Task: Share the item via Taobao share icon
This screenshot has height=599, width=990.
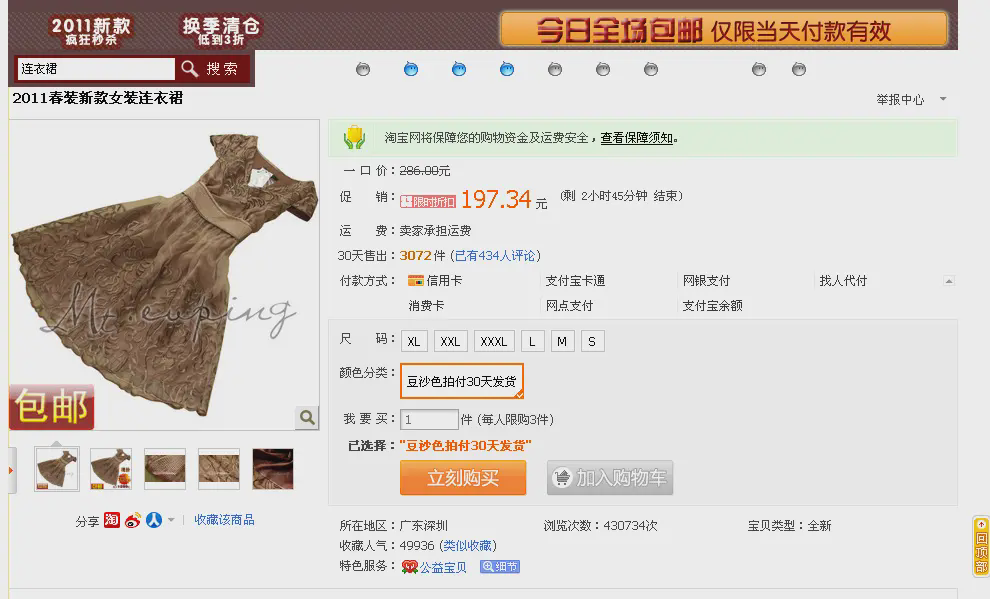Action: (x=112, y=520)
